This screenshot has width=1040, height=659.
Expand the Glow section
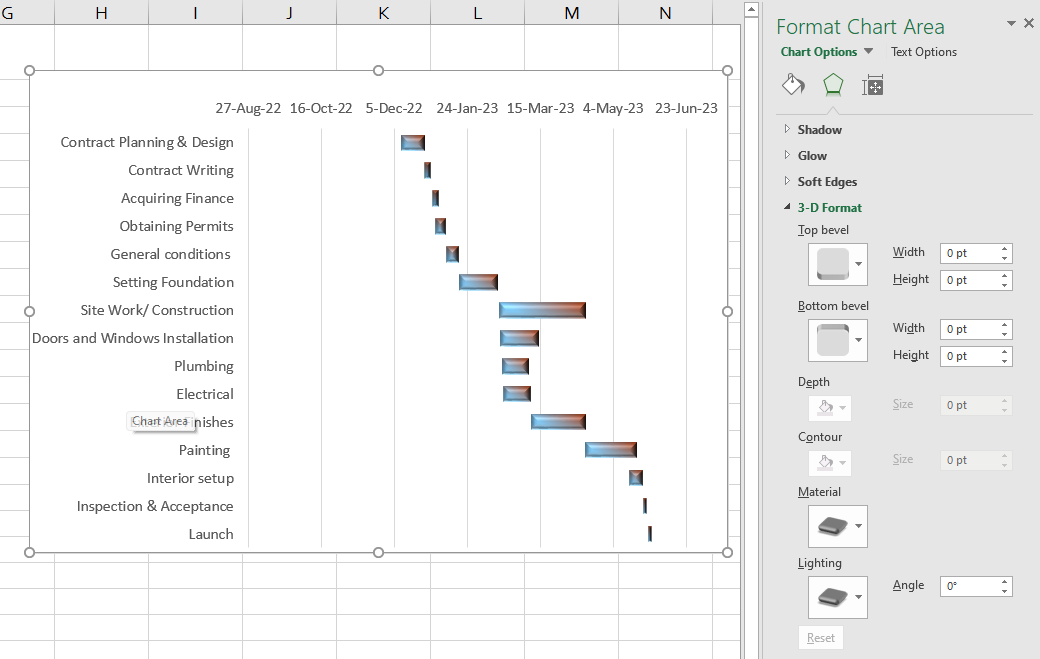pos(812,156)
